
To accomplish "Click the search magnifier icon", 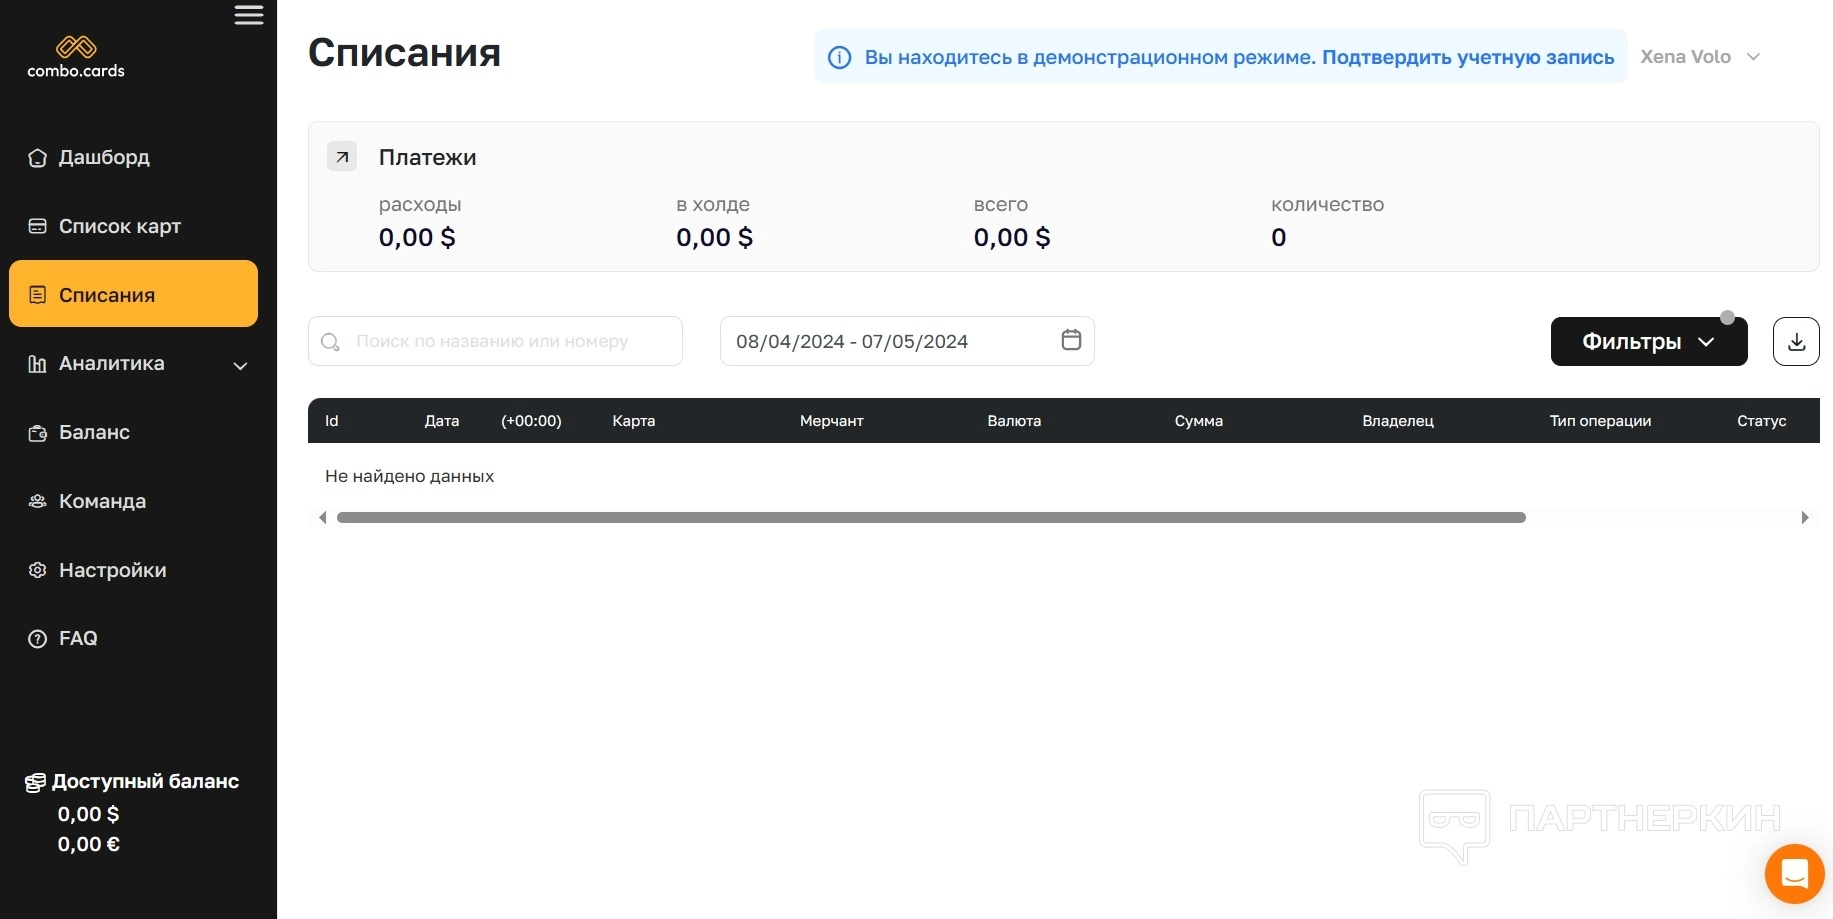I will (x=330, y=342).
